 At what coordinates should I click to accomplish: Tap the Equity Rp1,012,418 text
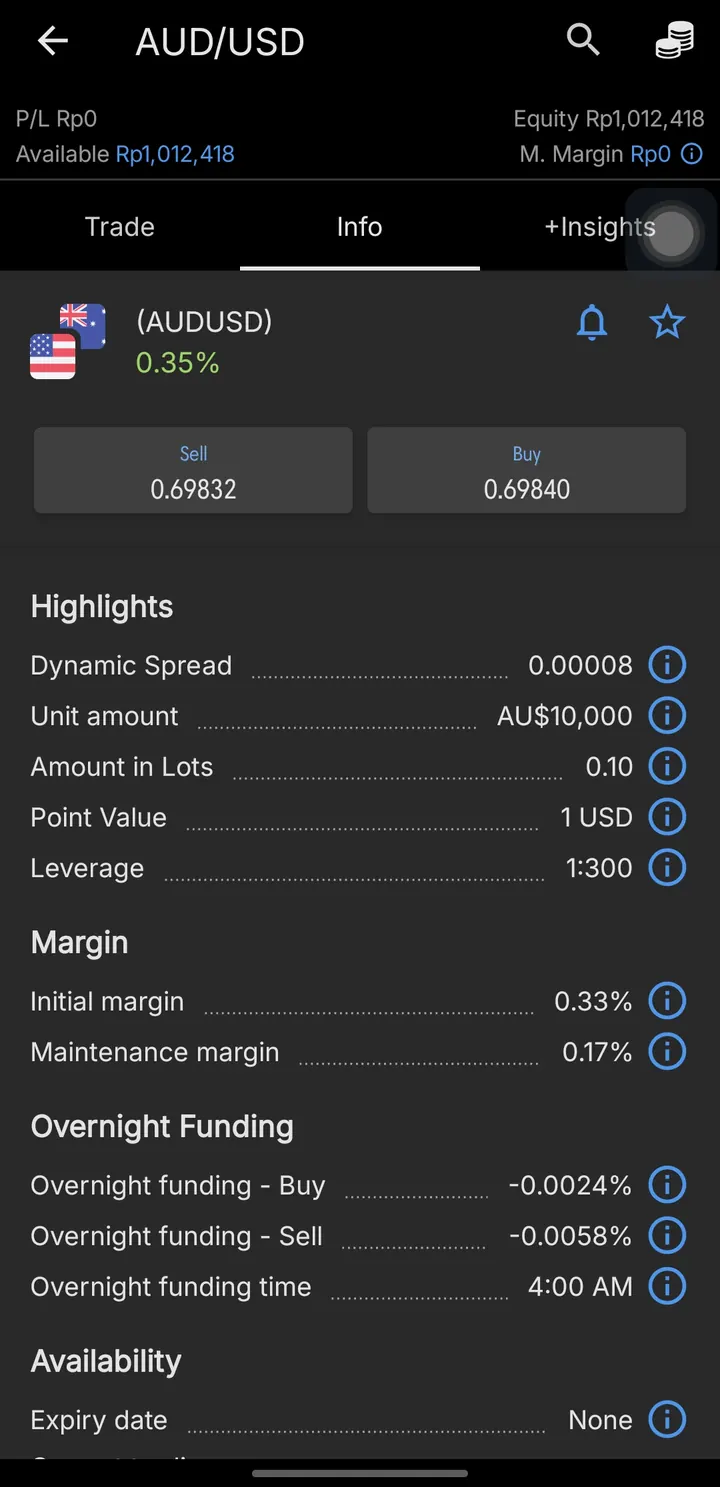point(609,119)
